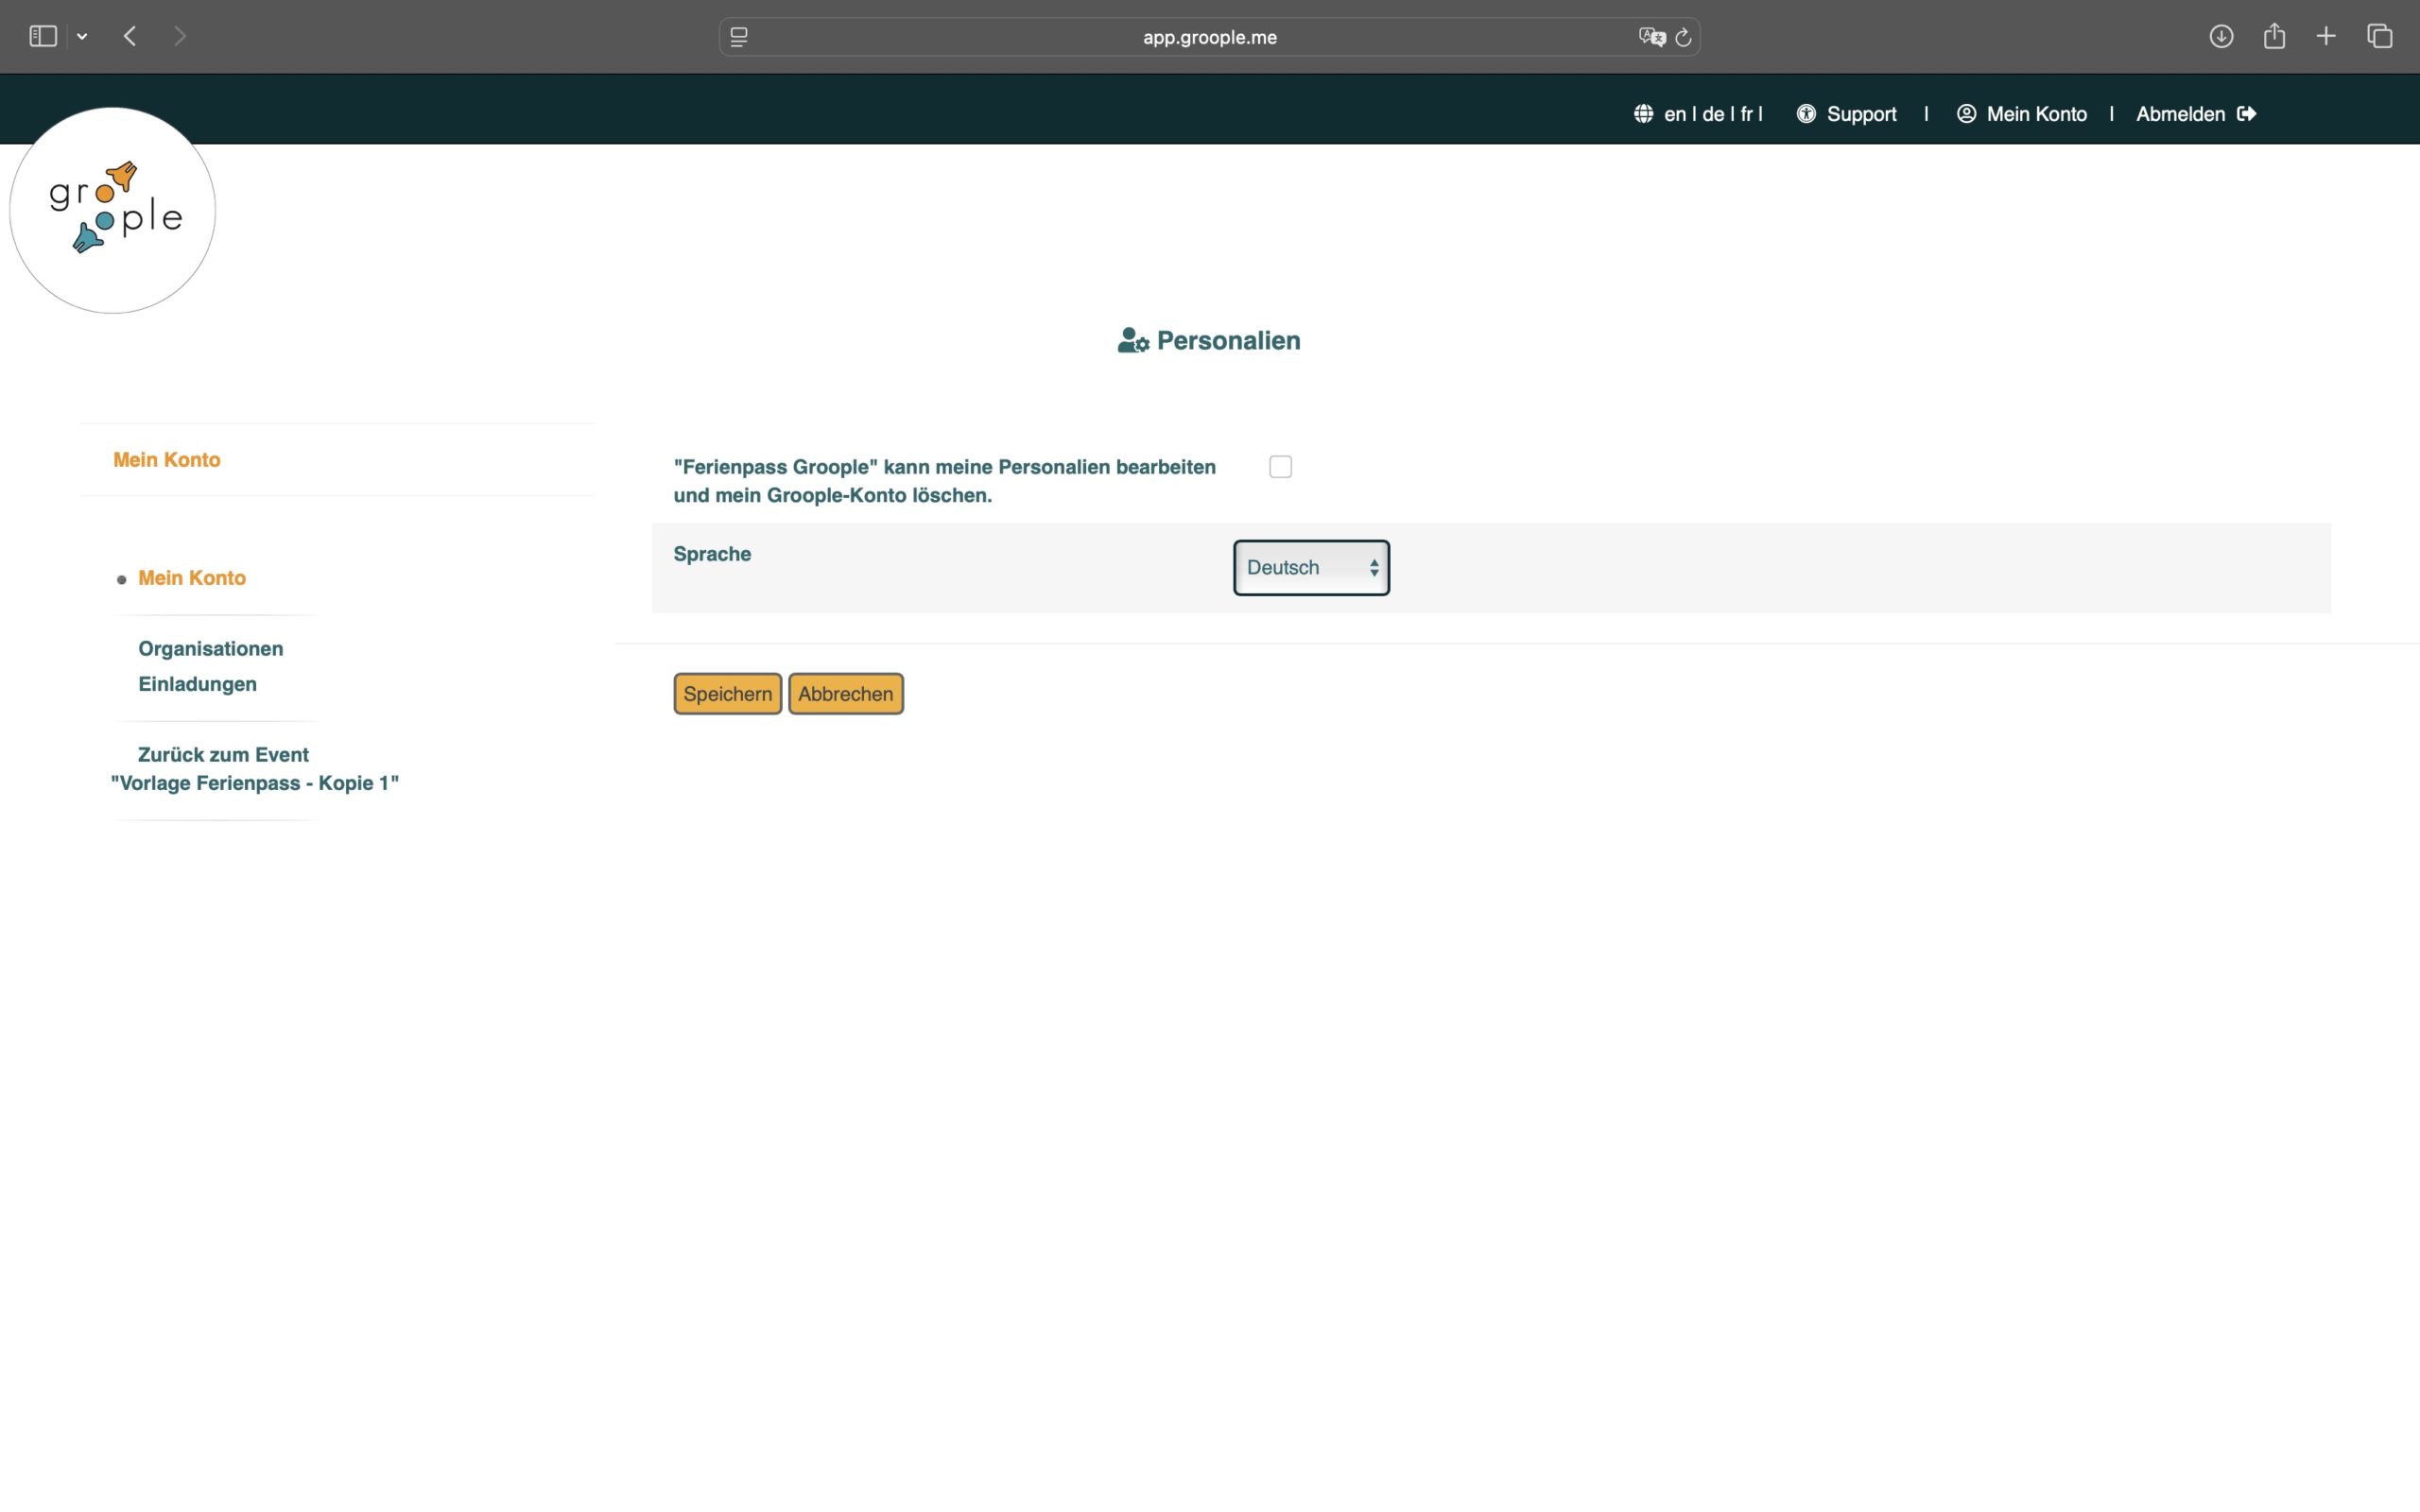Open the Einladungen sidebar link
Screen dimensions: 2420x1512
(197, 684)
